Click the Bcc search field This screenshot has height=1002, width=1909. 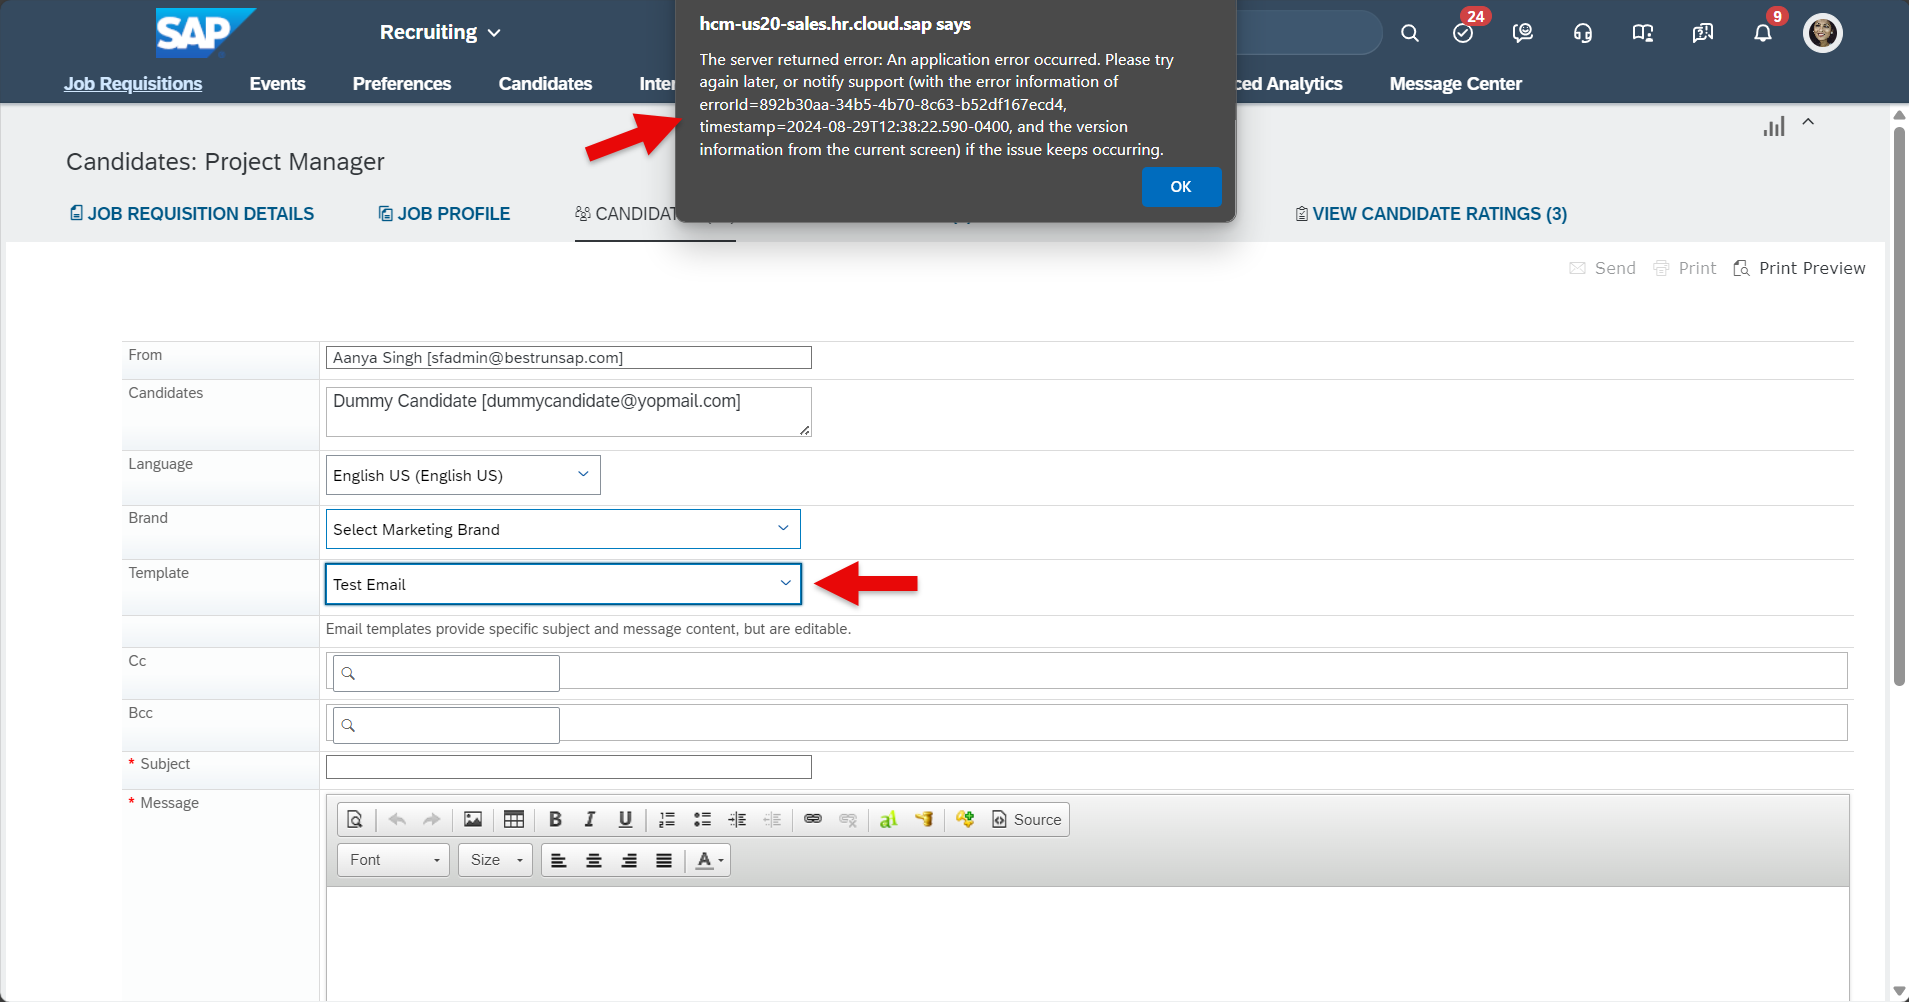pos(446,725)
